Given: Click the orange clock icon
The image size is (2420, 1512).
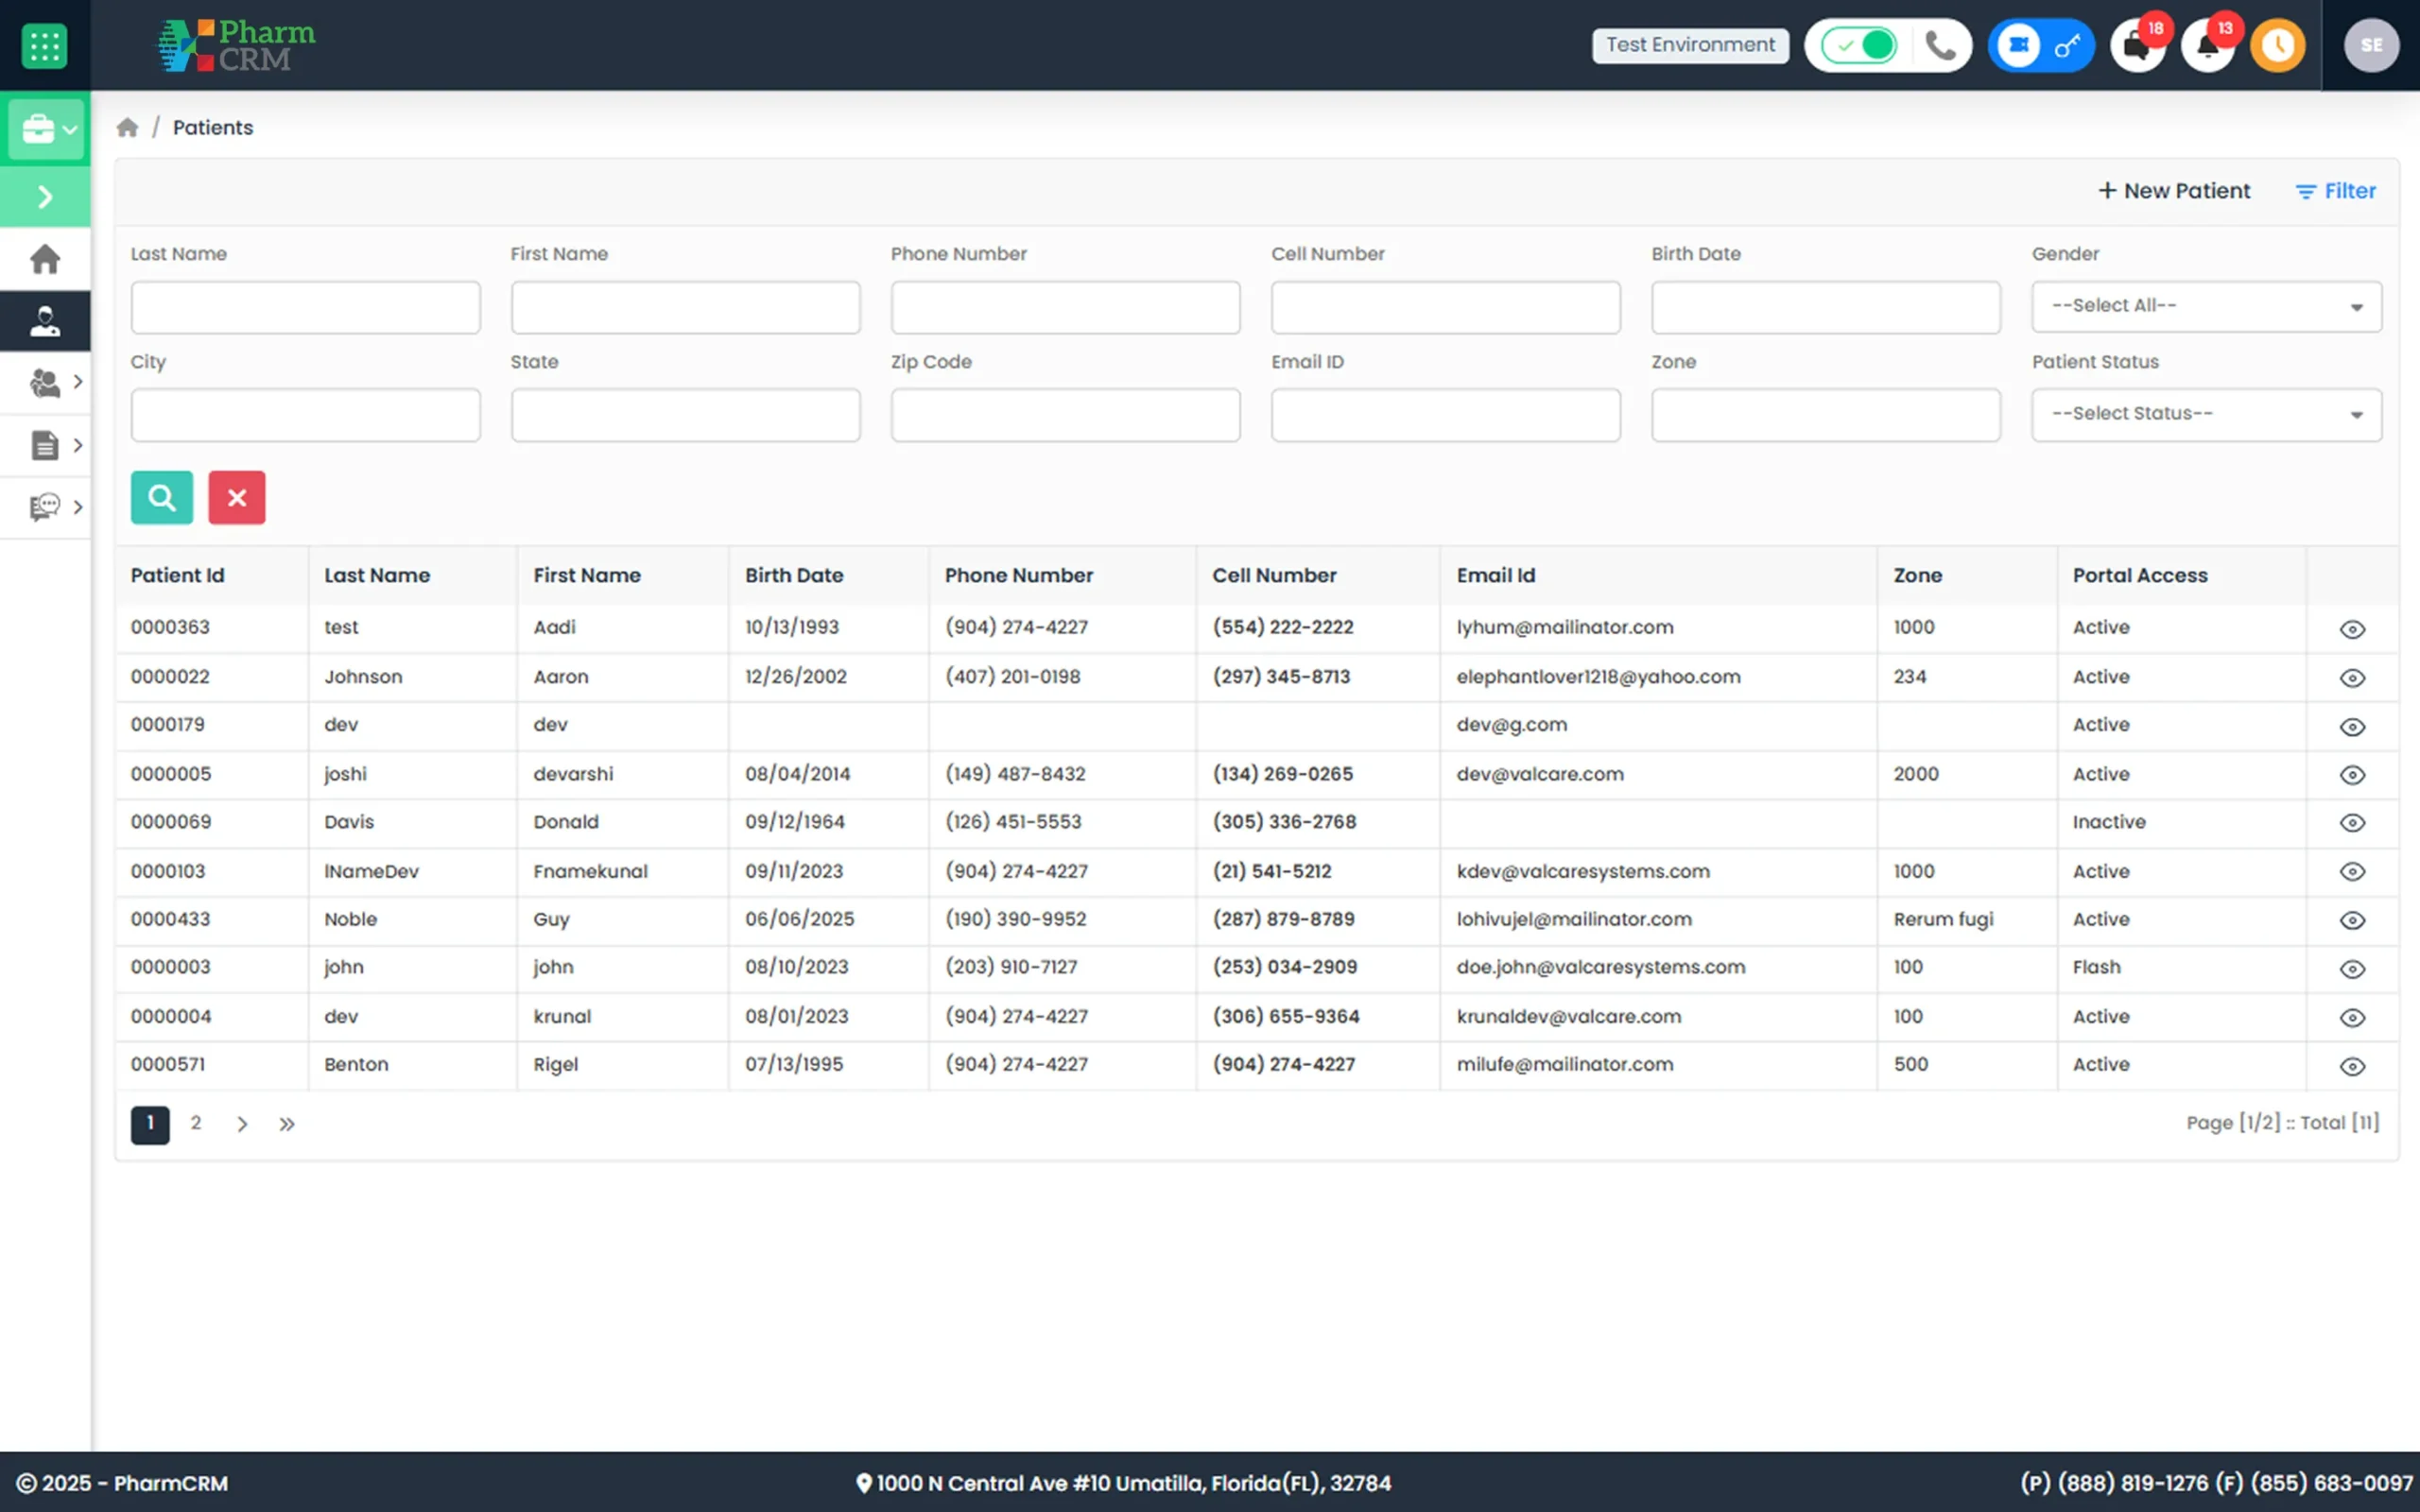Looking at the screenshot, I should (x=2278, y=45).
